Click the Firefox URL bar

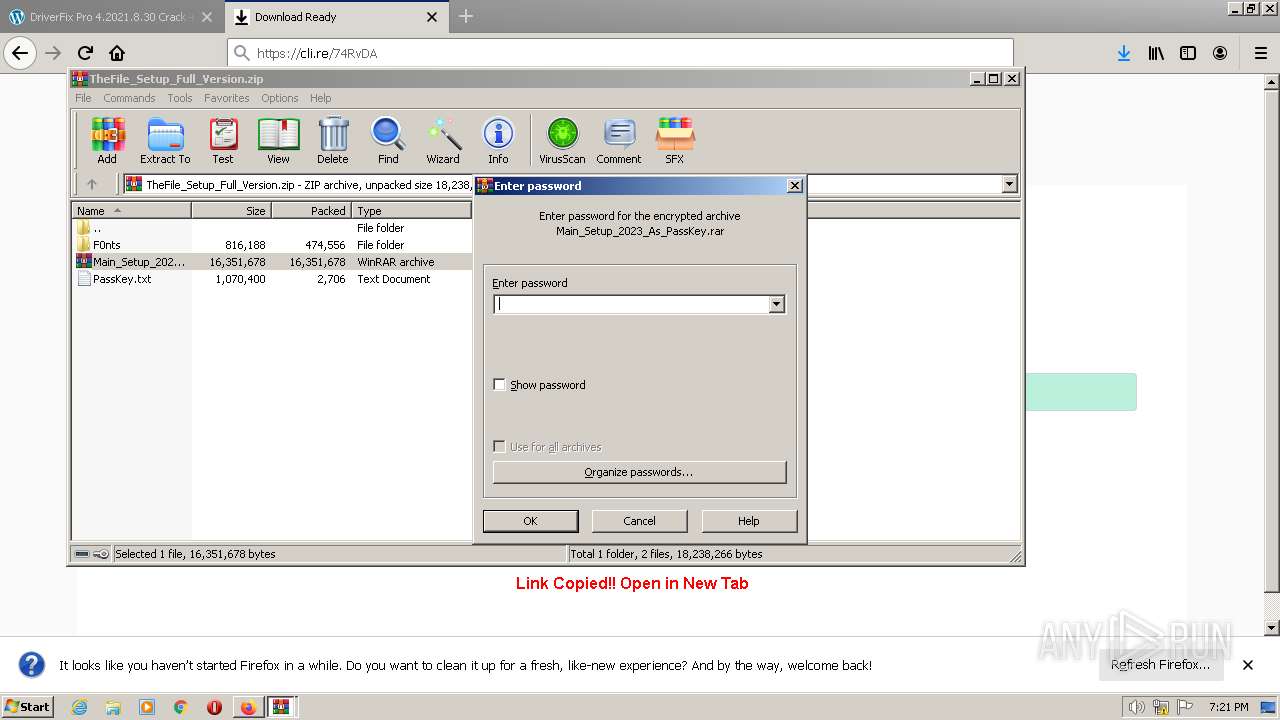coord(620,53)
